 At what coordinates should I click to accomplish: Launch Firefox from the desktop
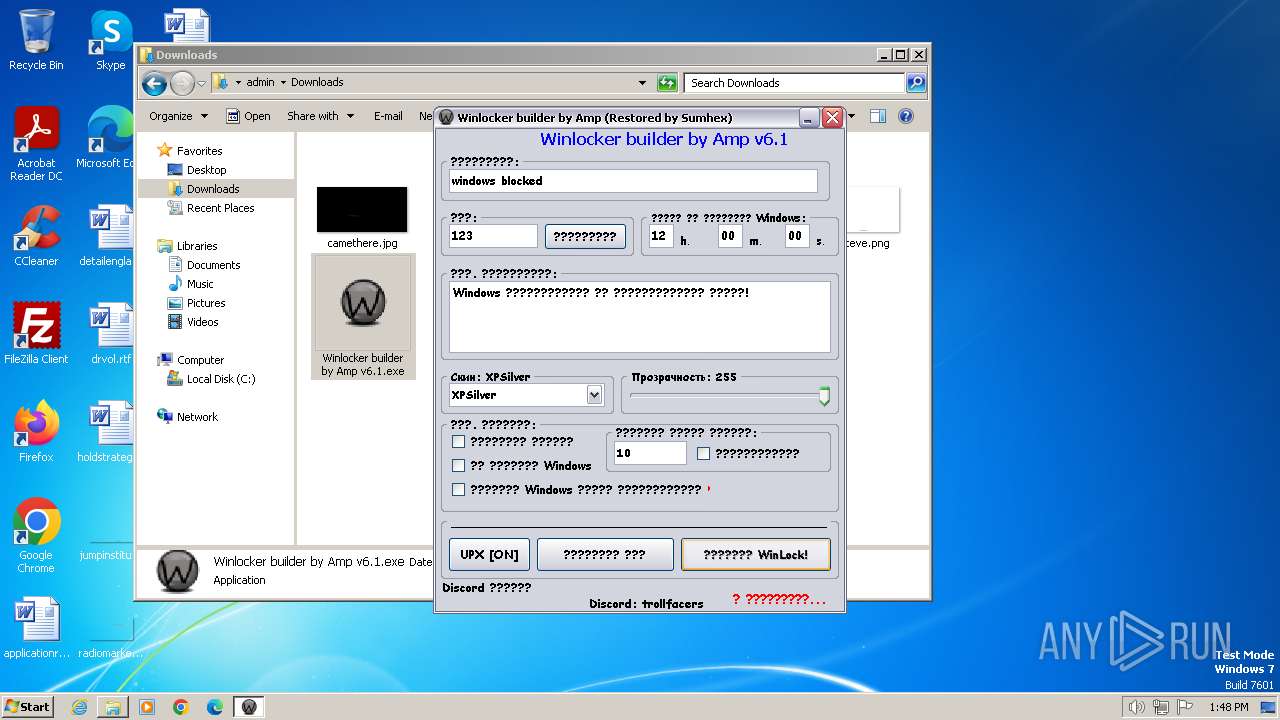[36, 432]
